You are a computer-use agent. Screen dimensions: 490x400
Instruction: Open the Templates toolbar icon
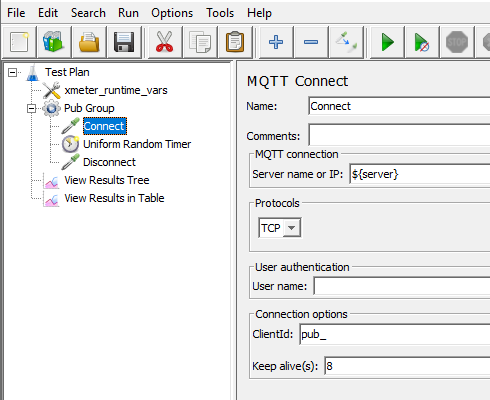click(x=54, y=42)
